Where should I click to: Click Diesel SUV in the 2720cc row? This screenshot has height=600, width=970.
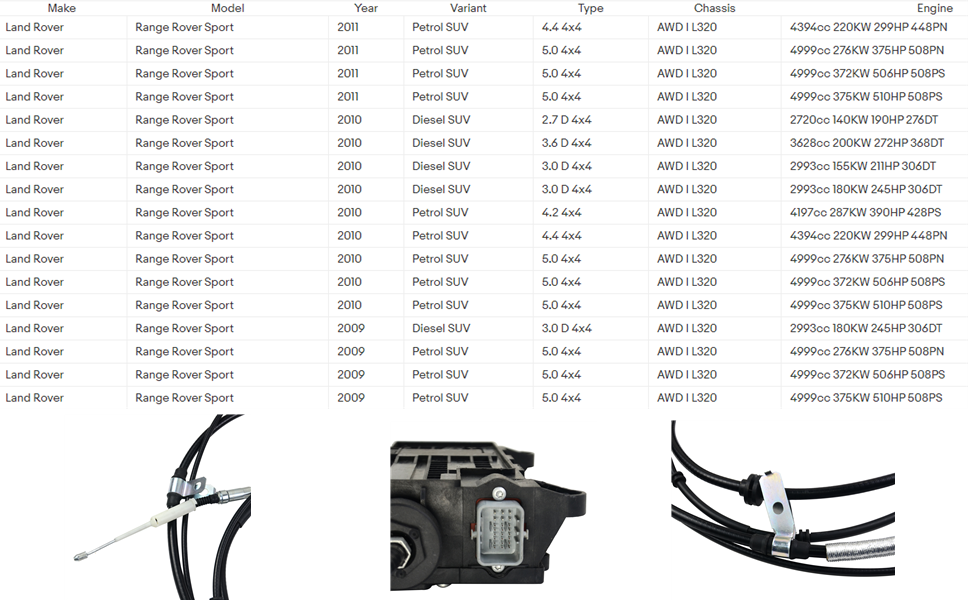coord(441,120)
